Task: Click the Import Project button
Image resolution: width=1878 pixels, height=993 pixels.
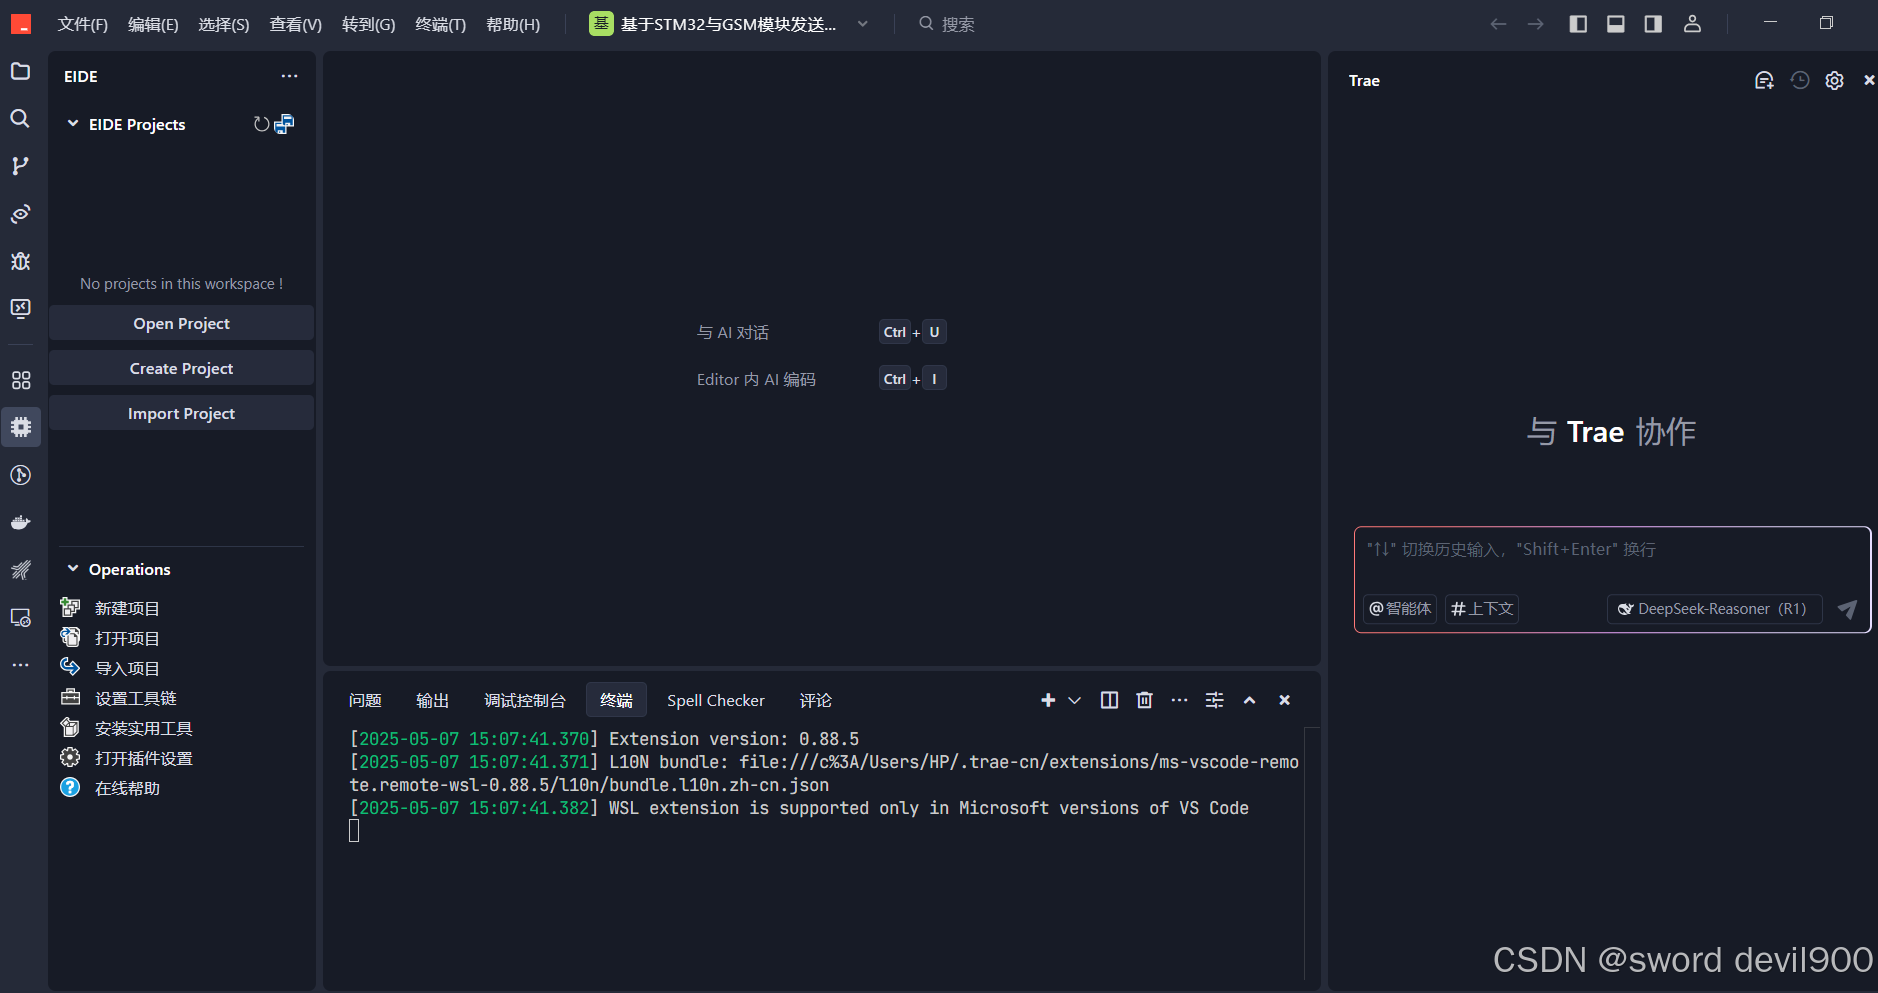Action: tap(181, 413)
